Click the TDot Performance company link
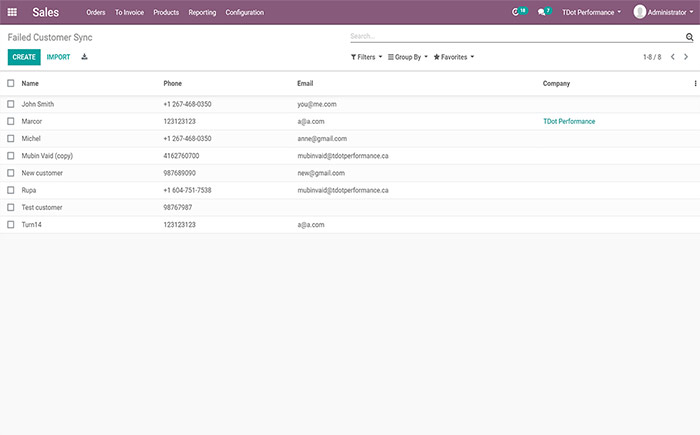Screen dimensions: 700x435 [569, 121]
